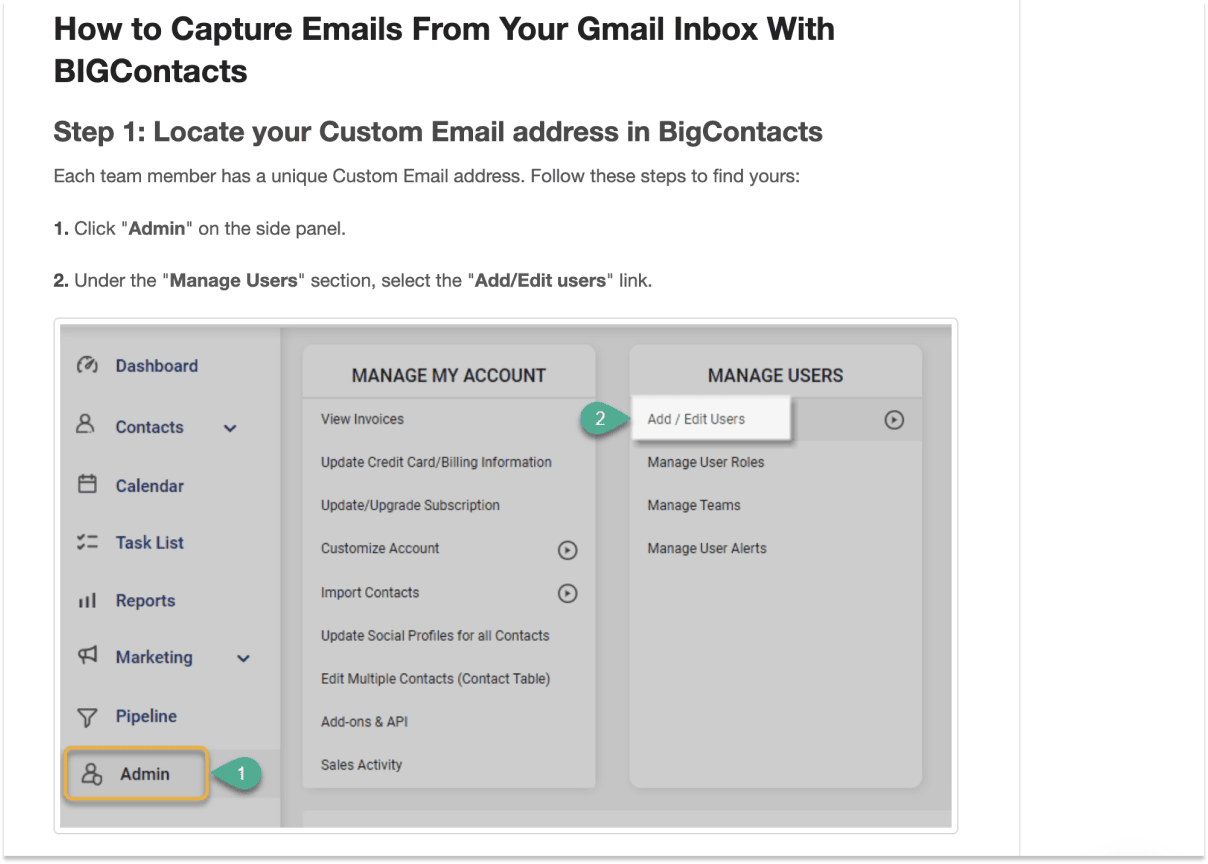Open Edit Multiple Contacts (Contact Table)

(x=435, y=678)
